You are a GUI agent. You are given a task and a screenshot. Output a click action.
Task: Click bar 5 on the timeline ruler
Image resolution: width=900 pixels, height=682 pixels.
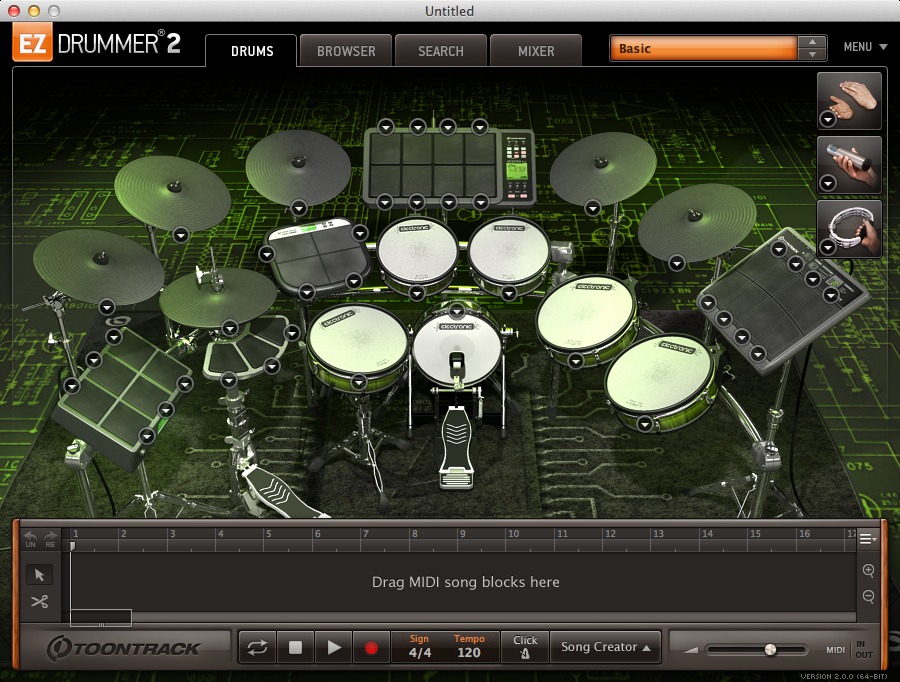[268, 534]
